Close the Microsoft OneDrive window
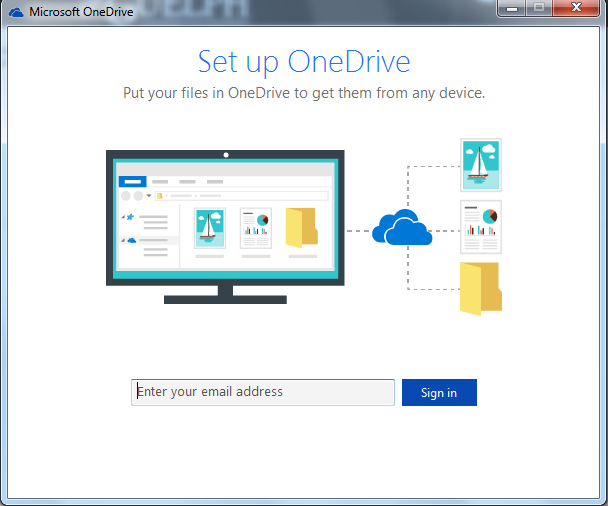 pyautogui.click(x=579, y=9)
